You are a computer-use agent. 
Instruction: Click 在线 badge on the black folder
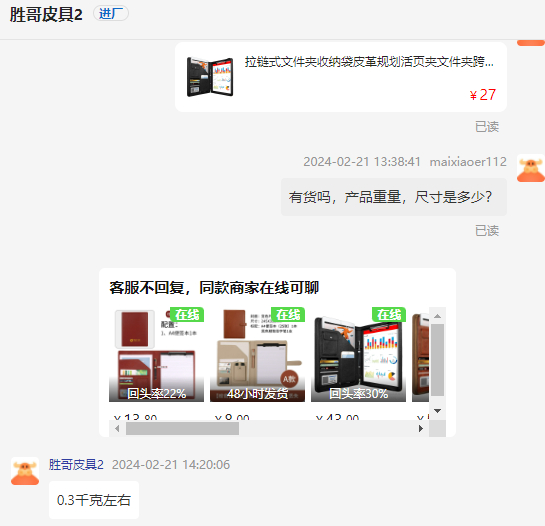click(389, 315)
